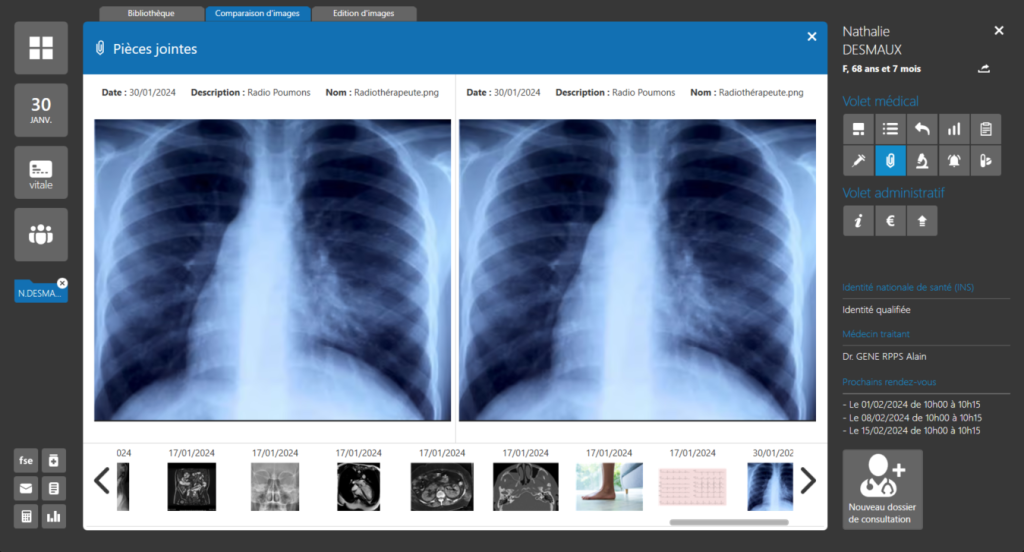Close the N.DESMA... patient tab
Screen dimensions: 1024x552
62,283
